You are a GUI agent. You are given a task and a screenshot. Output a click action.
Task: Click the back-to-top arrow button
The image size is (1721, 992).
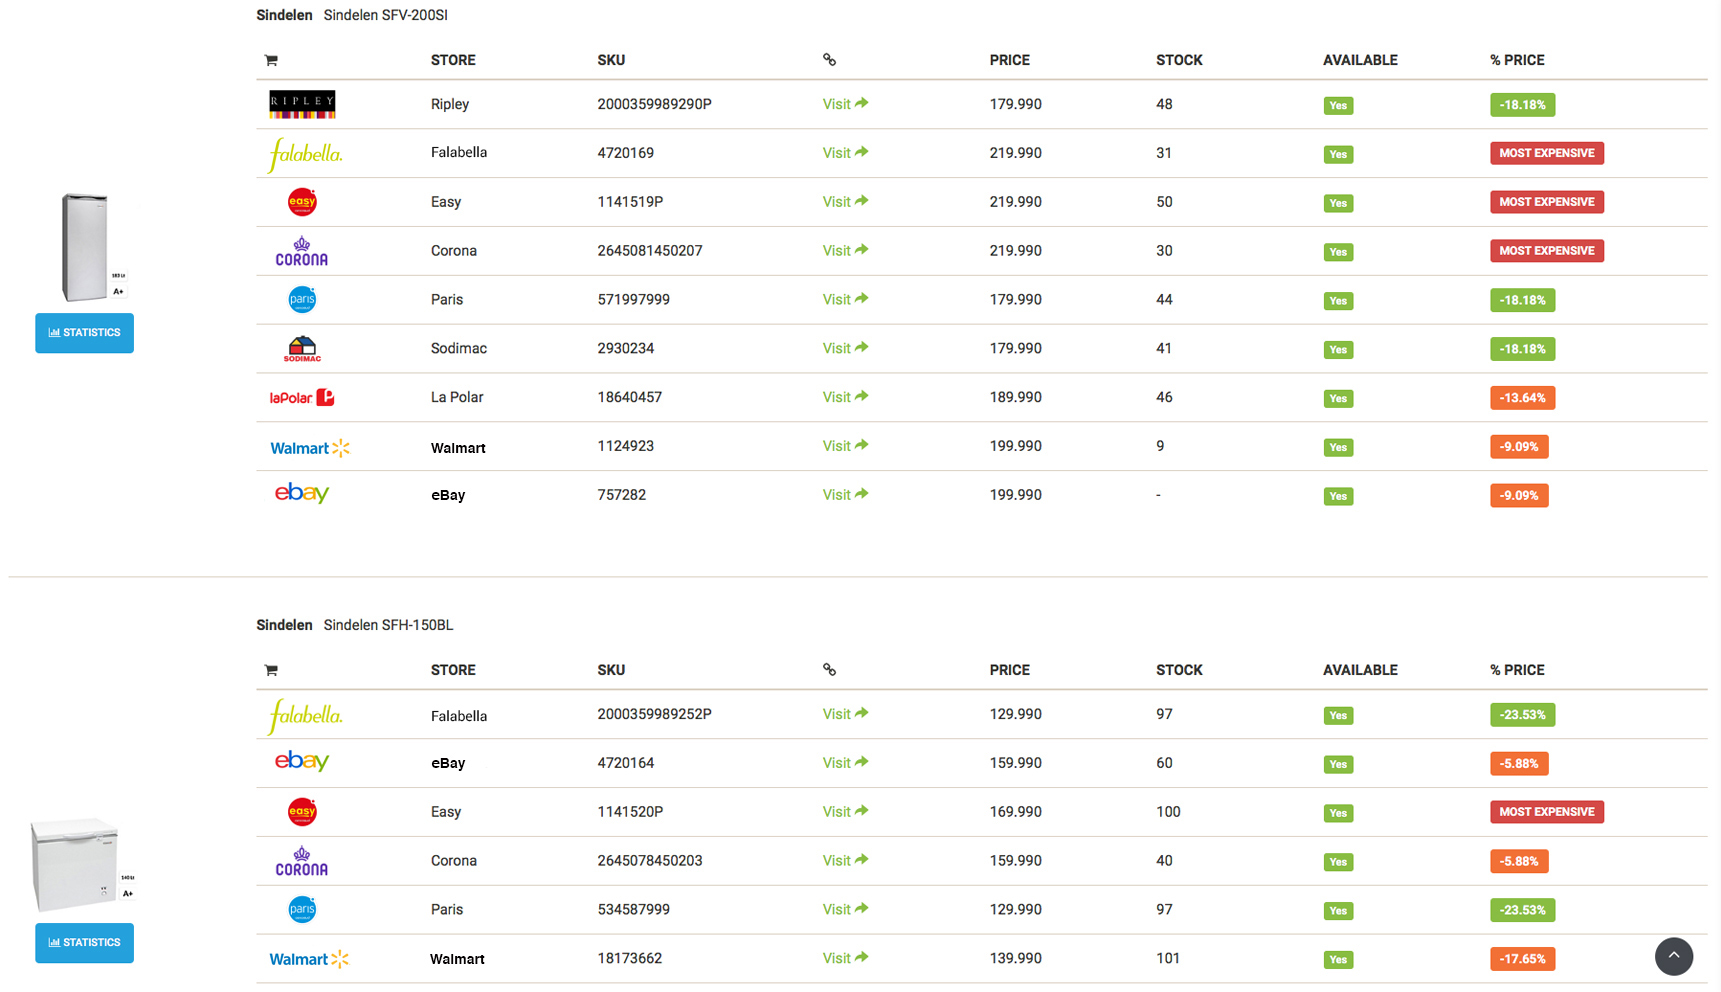[1673, 956]
